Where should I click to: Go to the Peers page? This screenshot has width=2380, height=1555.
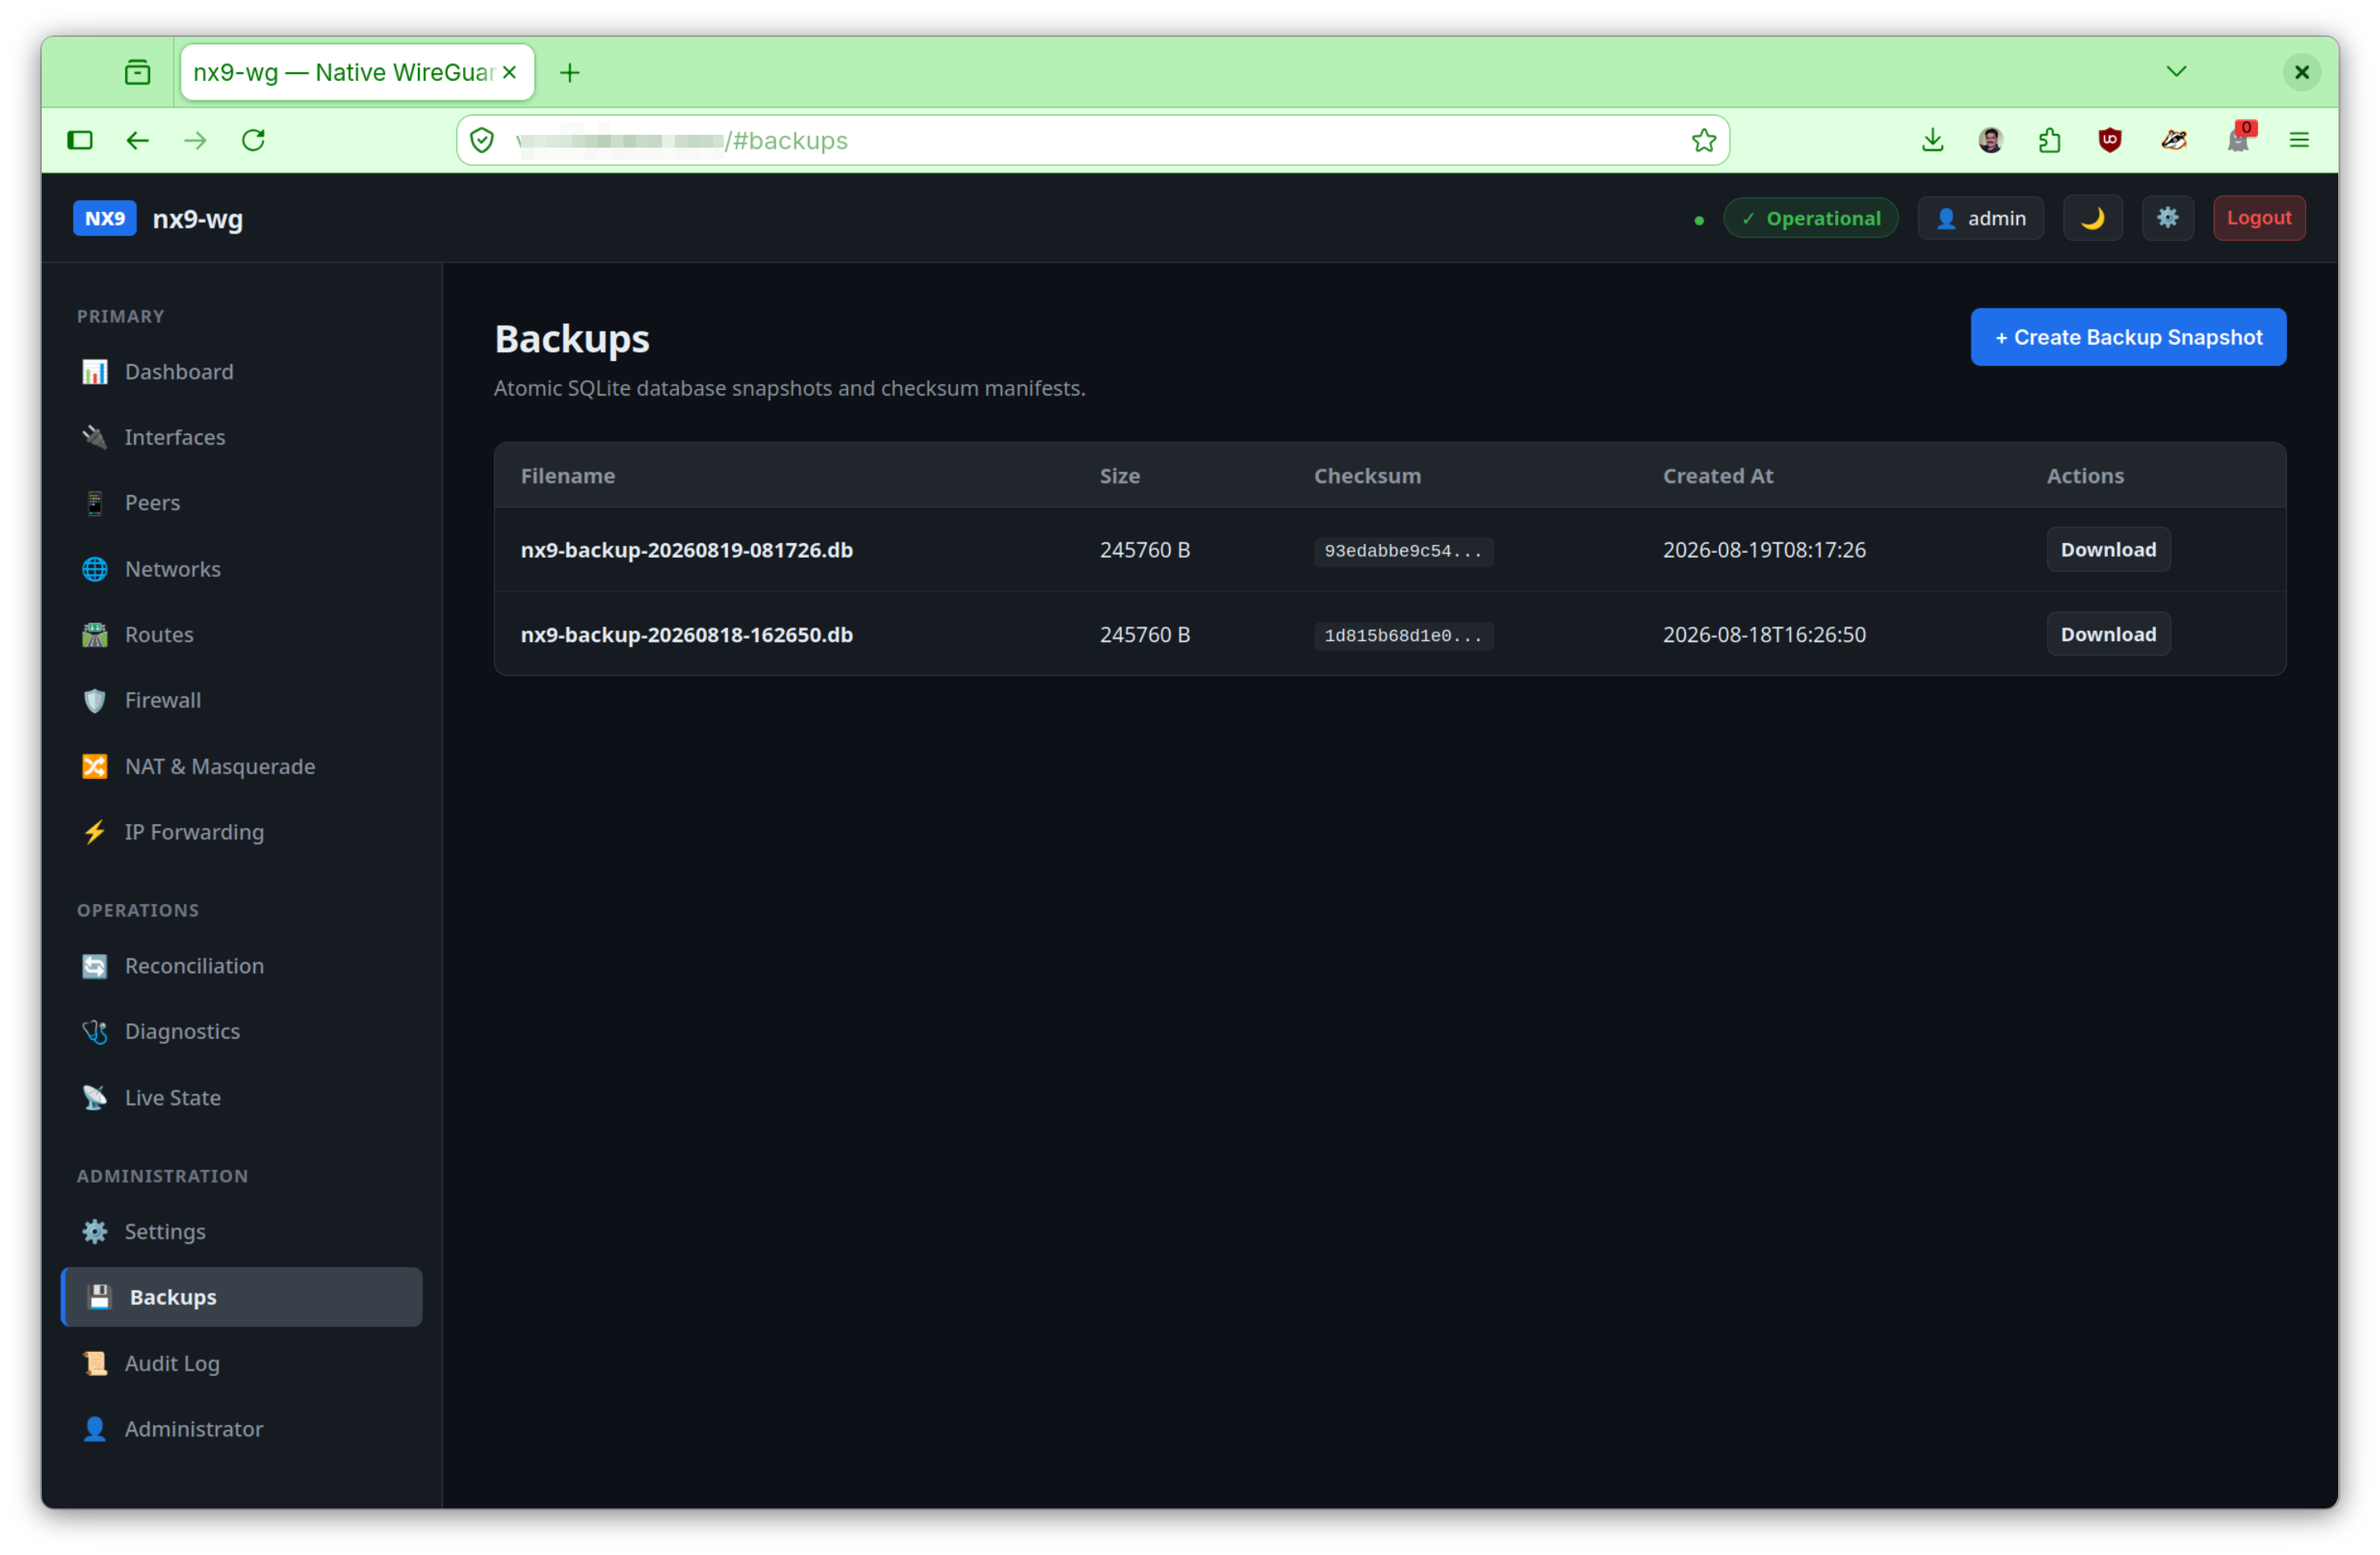pos(241,503)
